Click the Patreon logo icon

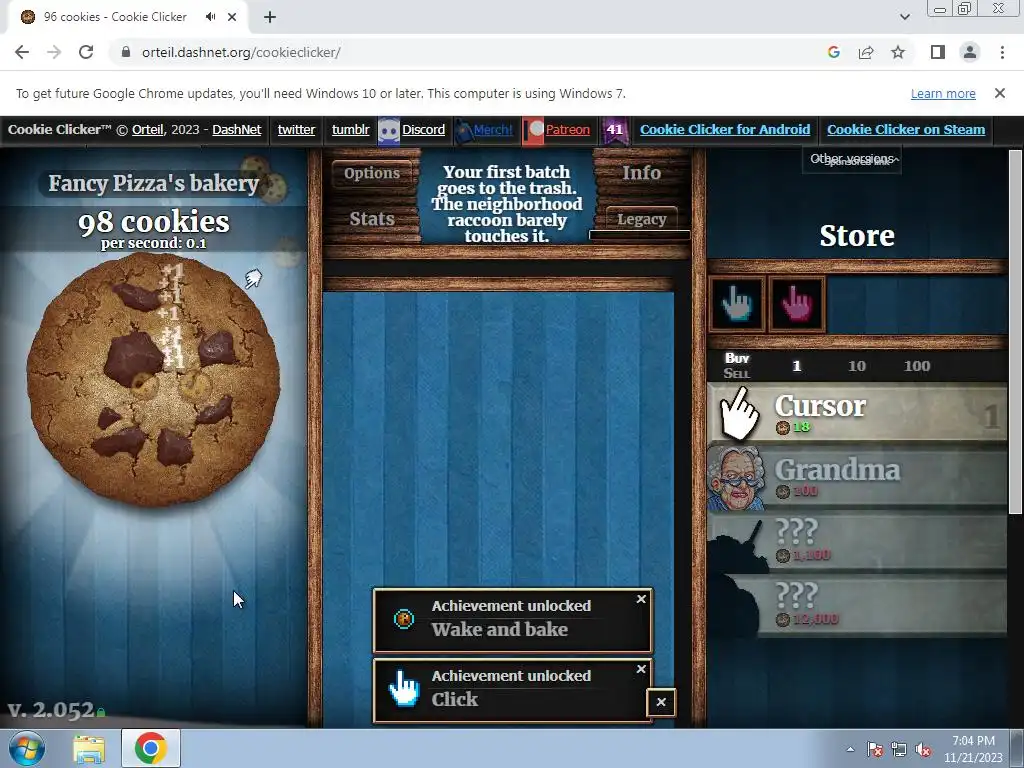(534, 131)
